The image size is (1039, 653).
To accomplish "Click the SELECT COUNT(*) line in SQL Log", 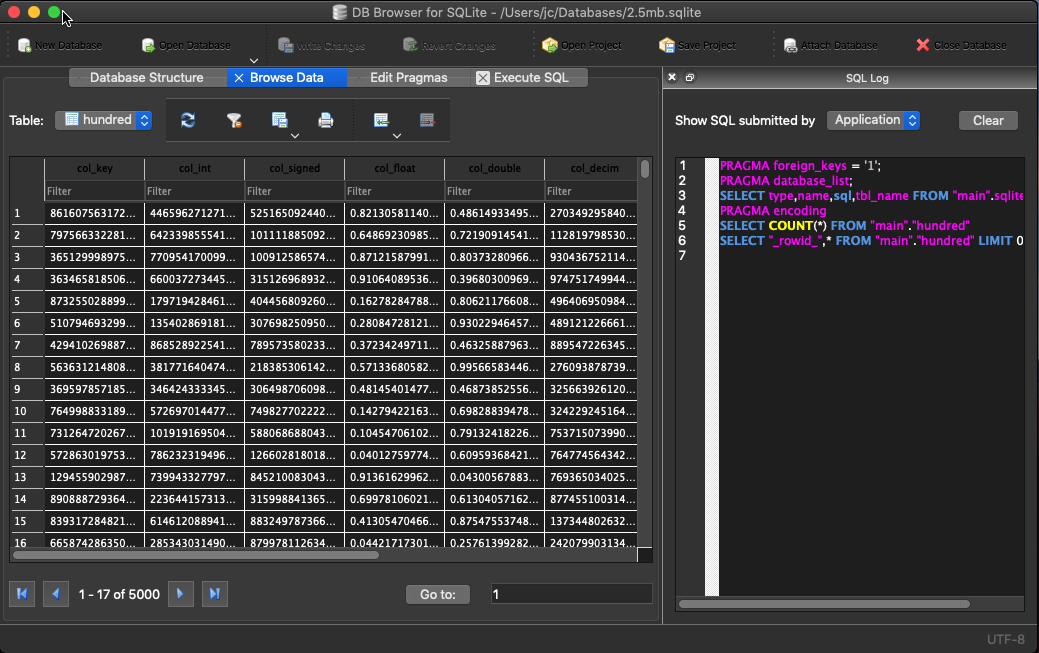I will [x=844, y=225].
